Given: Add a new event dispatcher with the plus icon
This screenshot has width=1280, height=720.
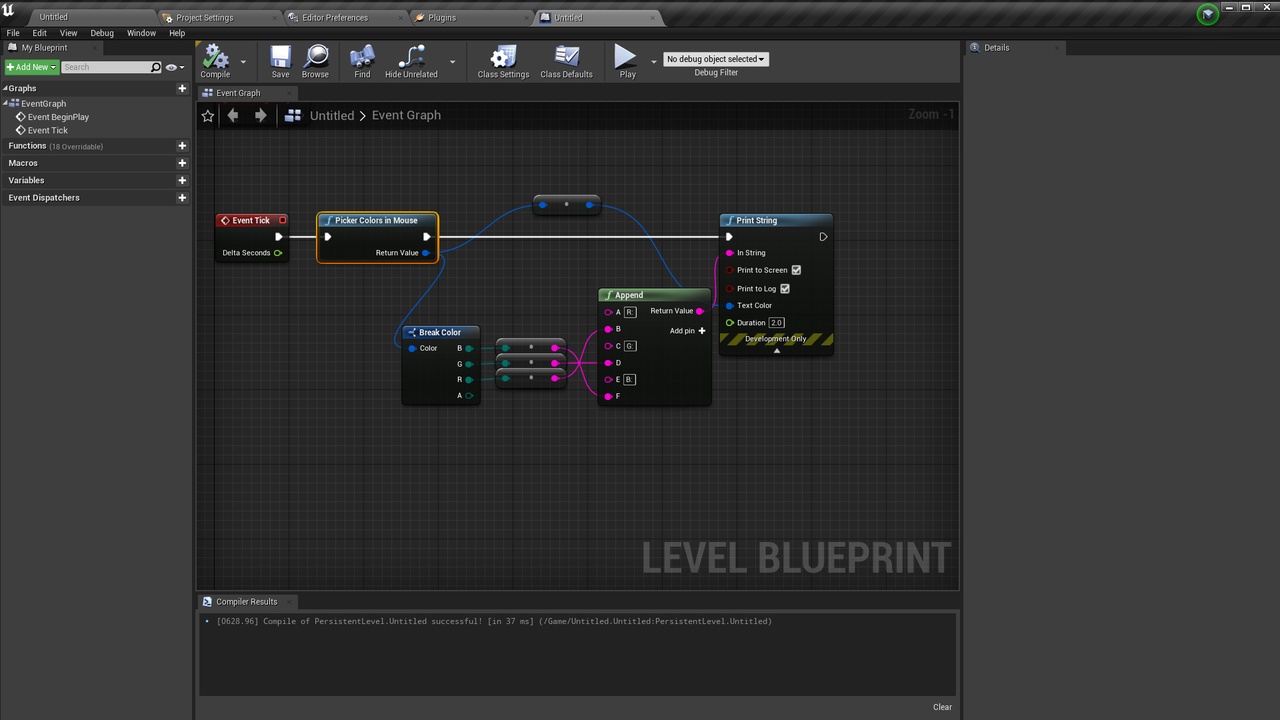Looking at the screenshot, I should (x=182, y=198).
